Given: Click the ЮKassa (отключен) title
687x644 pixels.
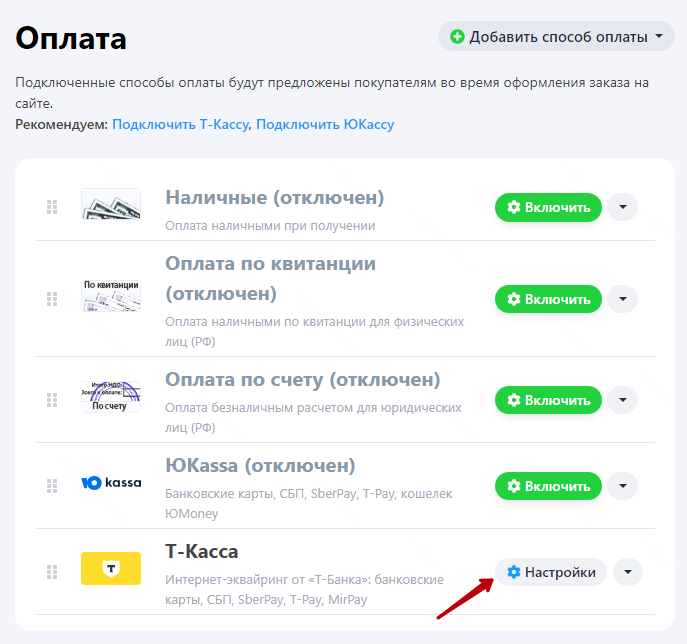Looking at the screenshot, I should tap(260, 466).
